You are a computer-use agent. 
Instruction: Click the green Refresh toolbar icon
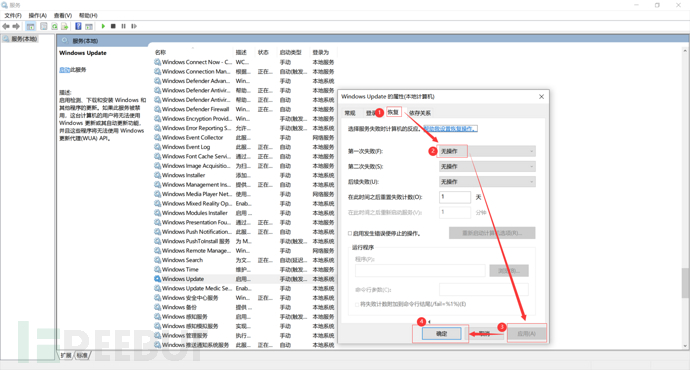[x=54, y=26]
